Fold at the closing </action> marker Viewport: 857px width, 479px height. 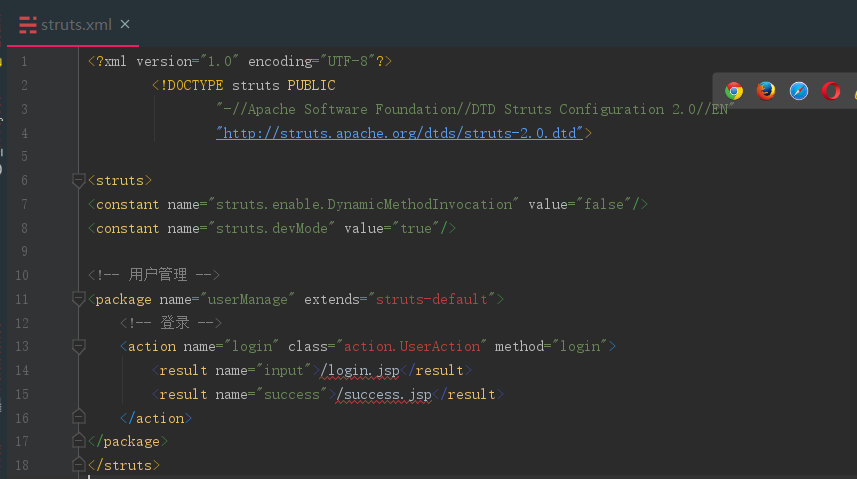[x=78, y=417]
